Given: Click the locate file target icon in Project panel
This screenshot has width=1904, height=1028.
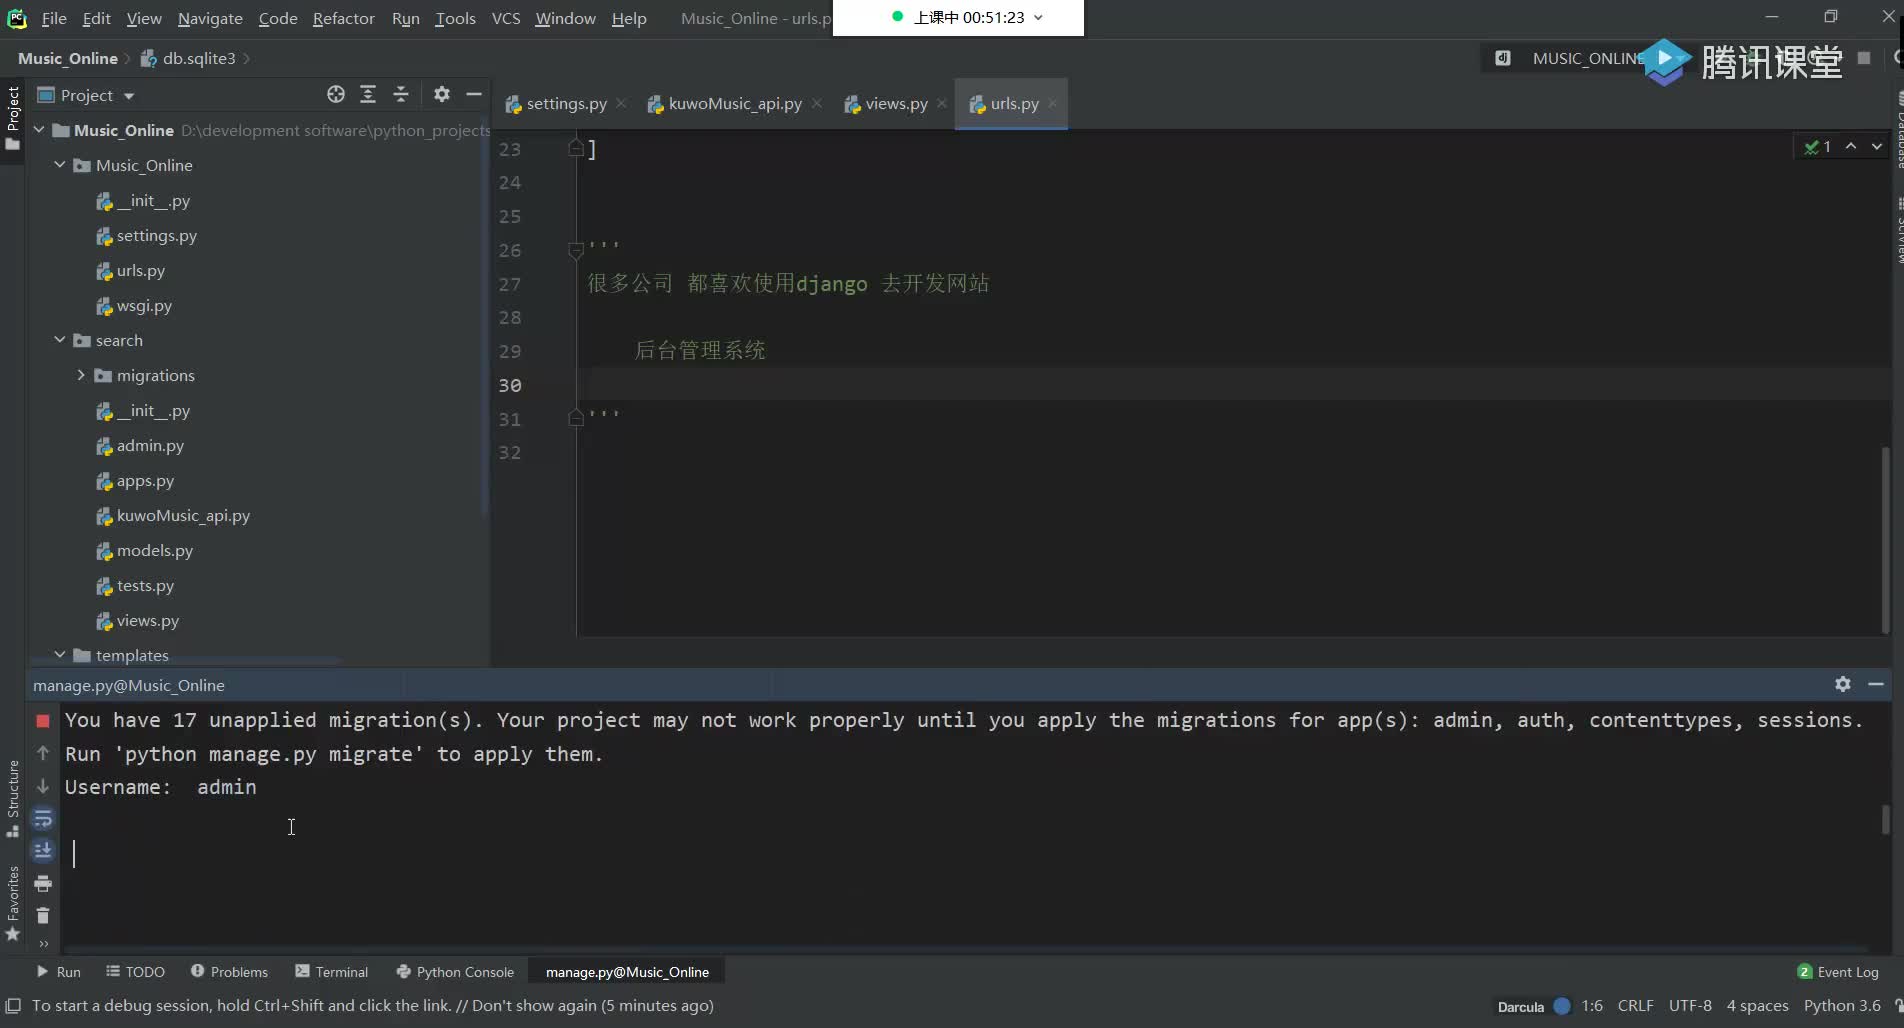Looking at the screenshot, I should 336,94.
